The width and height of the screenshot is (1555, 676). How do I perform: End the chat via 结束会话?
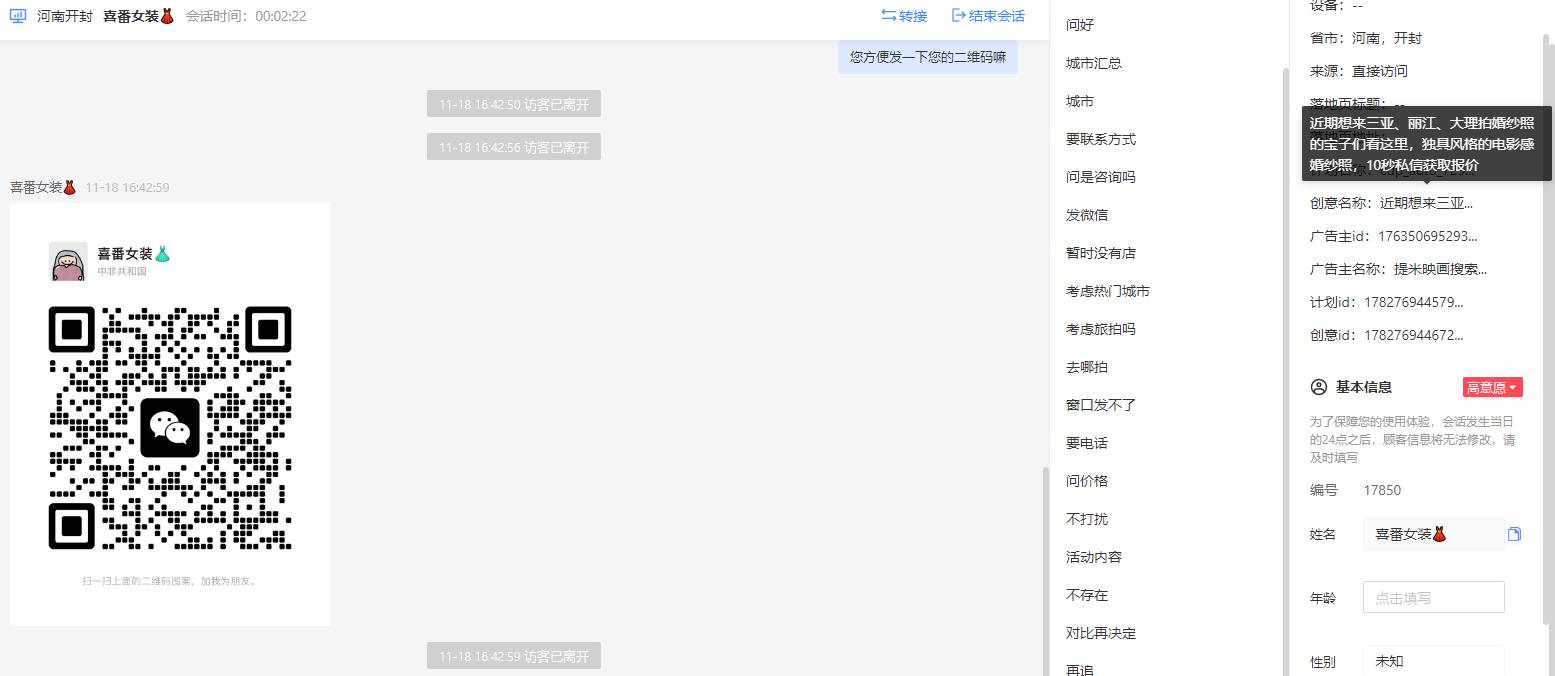point(988,16)
